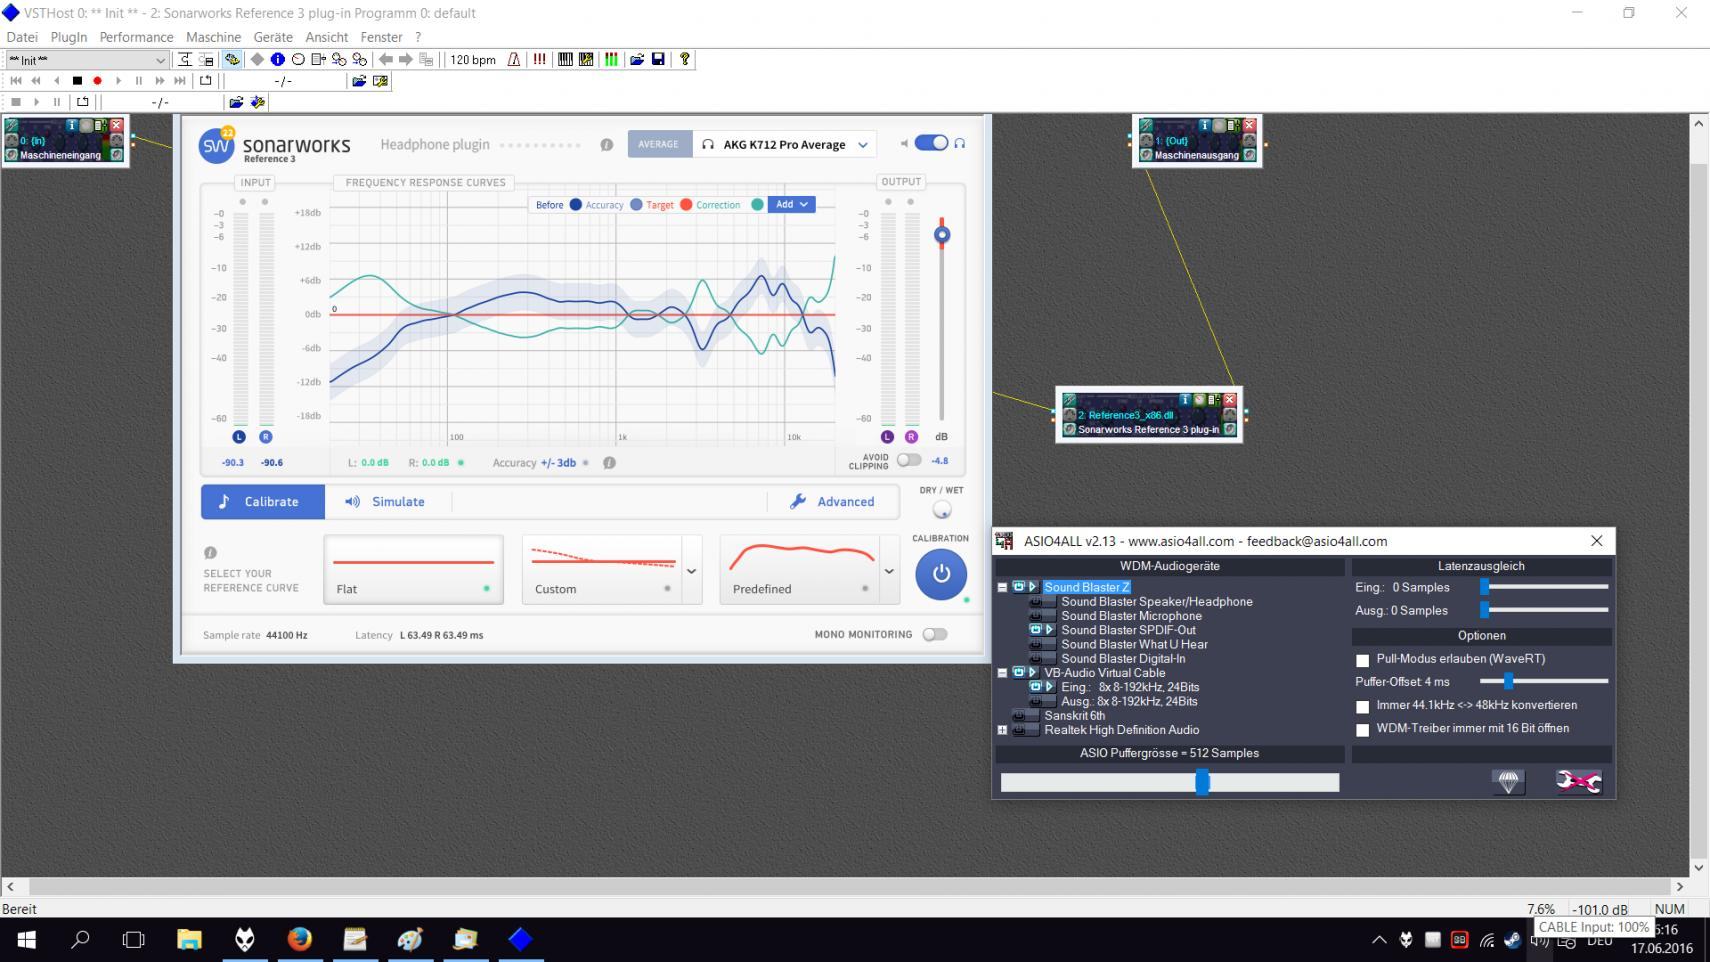Click the ASIO Puffergrösse slider handle
The image size is (1710, 962).
click(1203, 782)
